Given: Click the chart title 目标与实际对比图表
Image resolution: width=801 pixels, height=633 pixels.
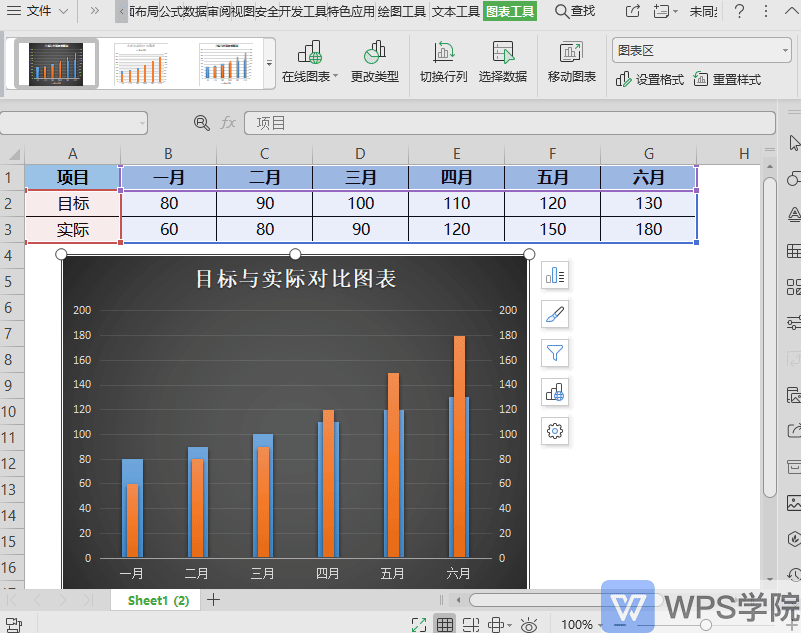Looking at the screenshot, I should click(296, 279).
